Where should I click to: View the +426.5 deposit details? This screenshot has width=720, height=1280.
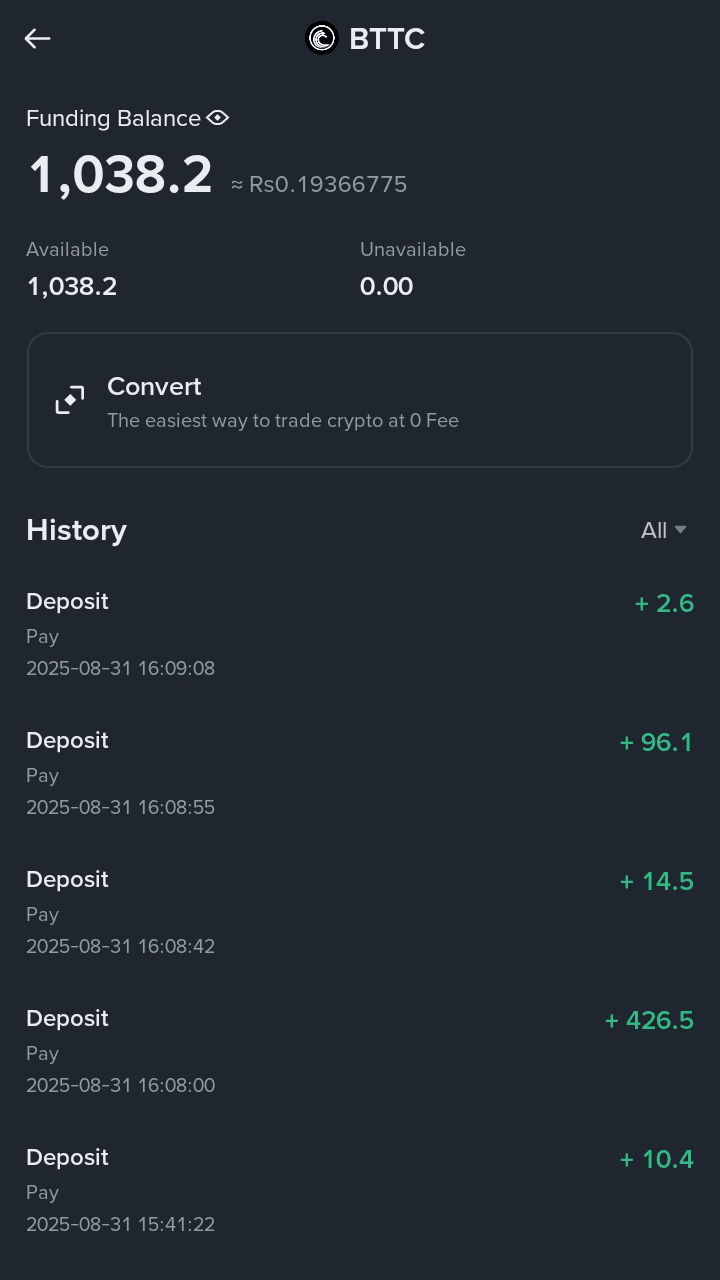(x=360, y=1051)
